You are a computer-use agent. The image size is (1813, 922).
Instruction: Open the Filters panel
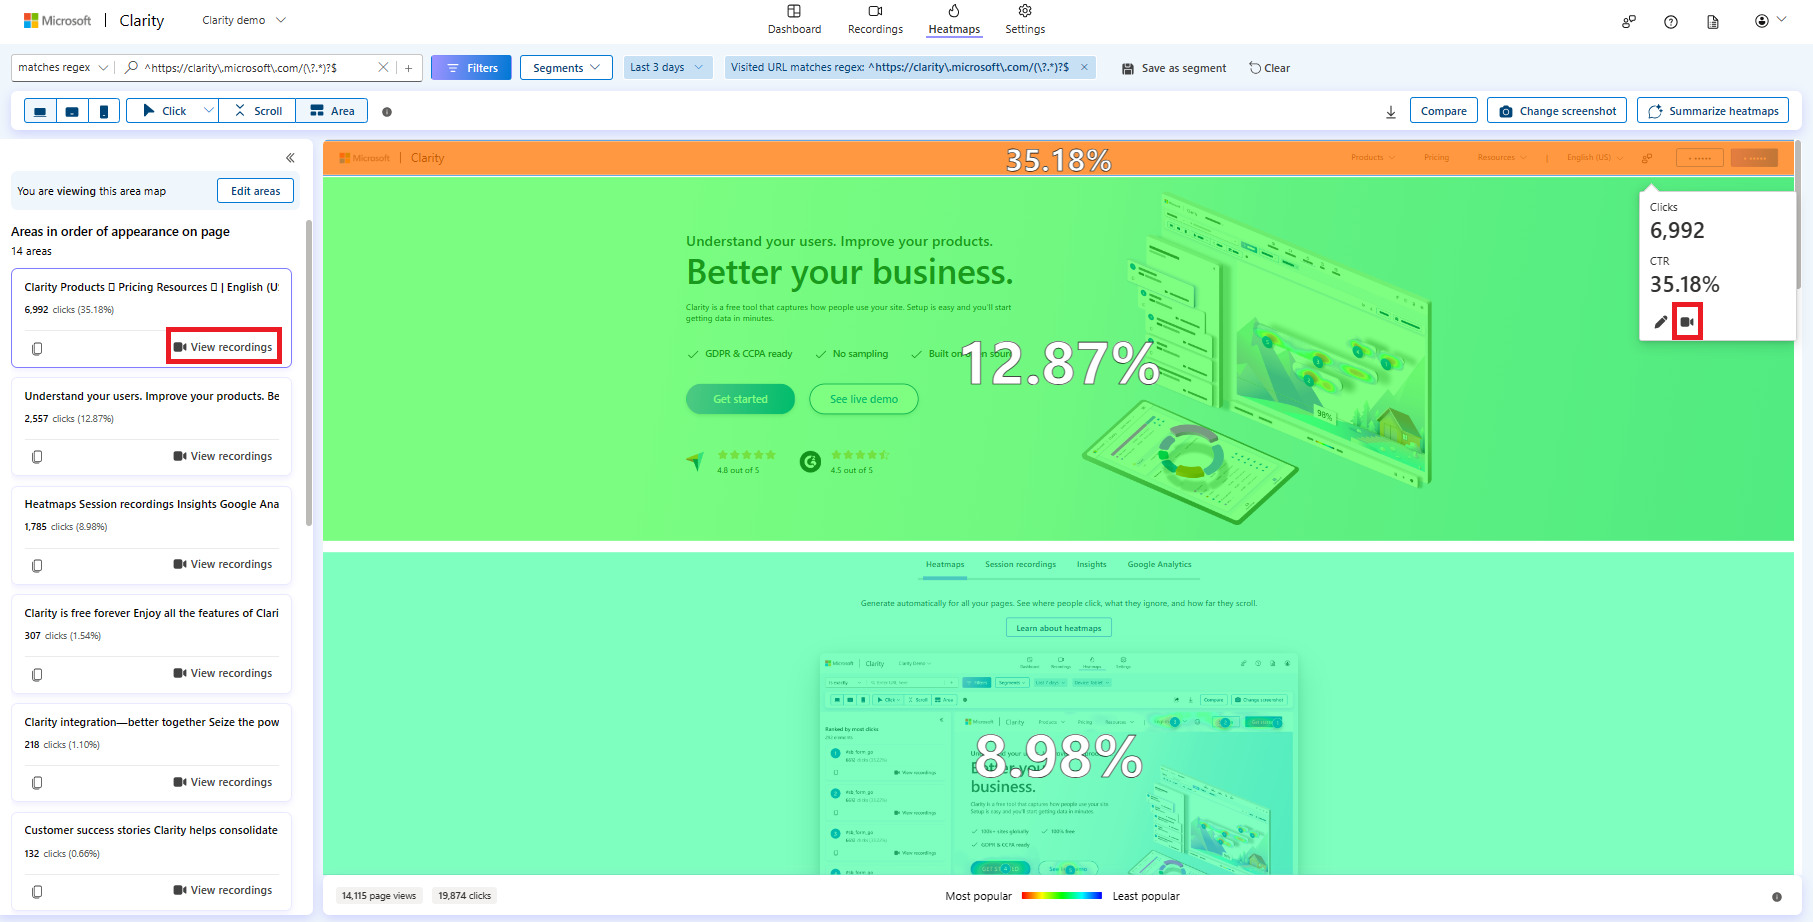(472, 68)
